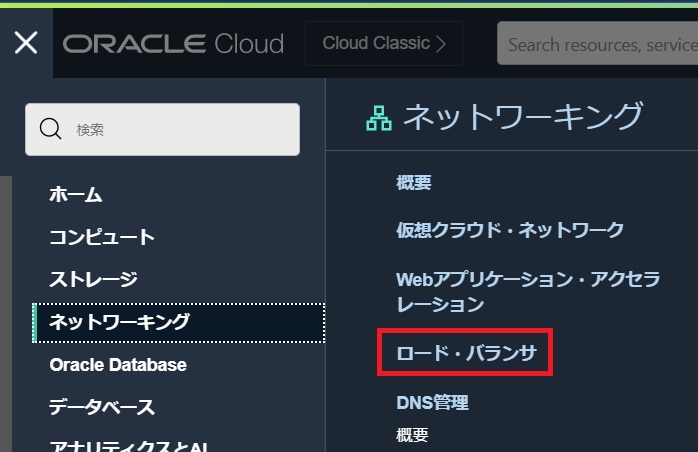Go to 仮想クラウド・ネットワーク
The width and height of the screenshot is (698, 452).
point(510,230)
